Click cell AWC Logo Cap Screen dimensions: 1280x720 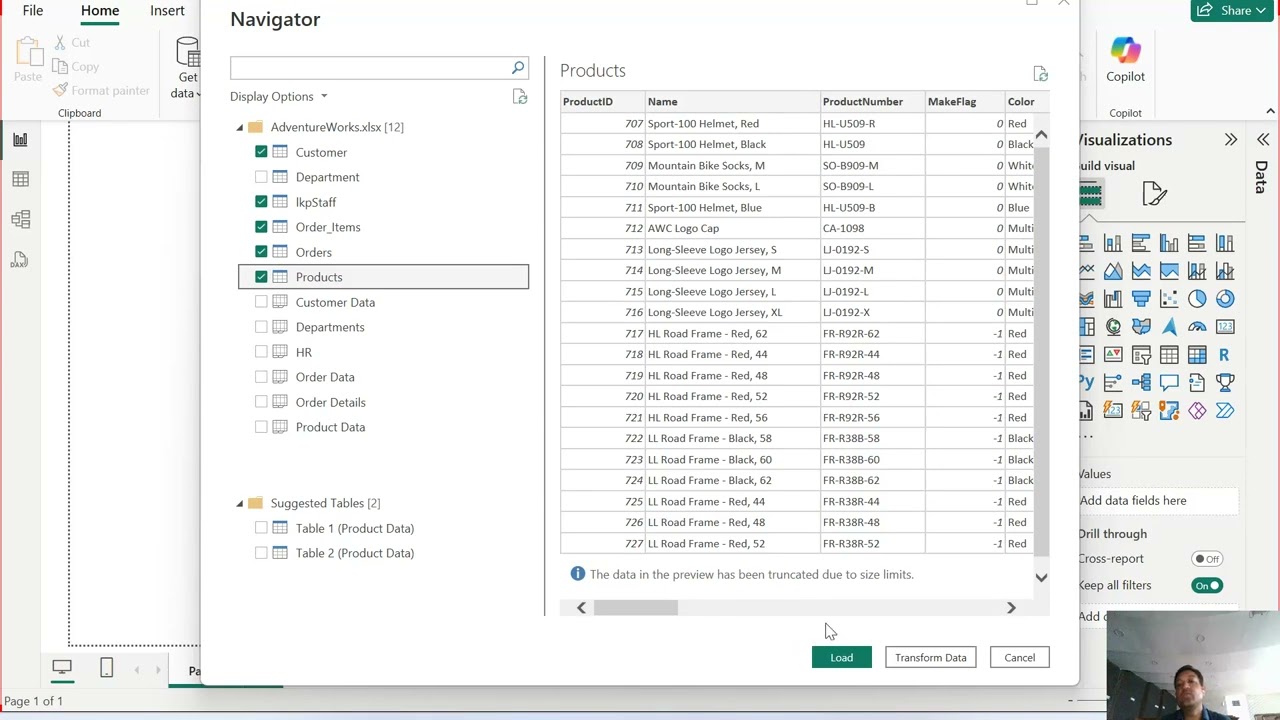(x=732, y=228)
